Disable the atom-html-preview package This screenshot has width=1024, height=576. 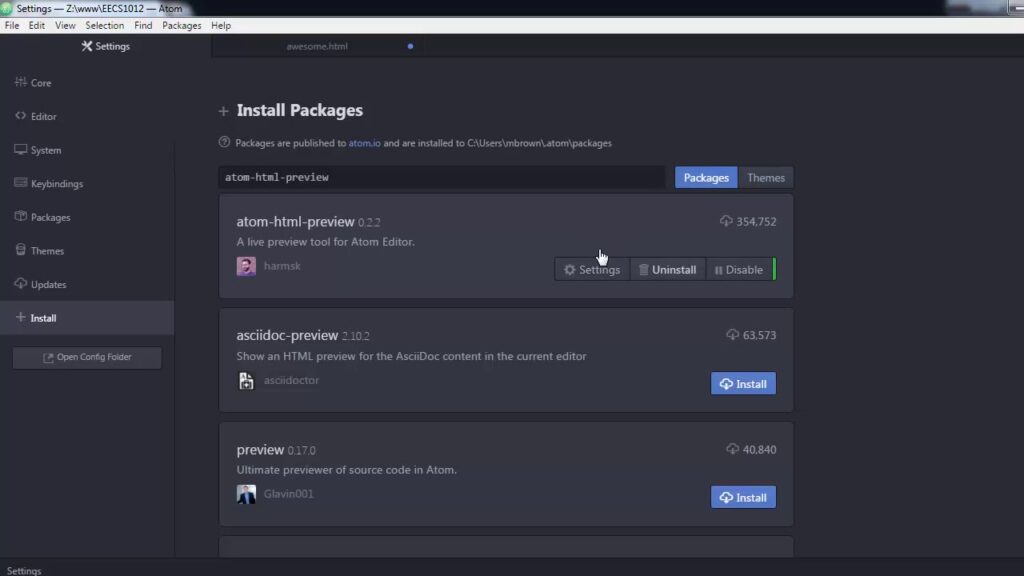(x=740, y=269)
